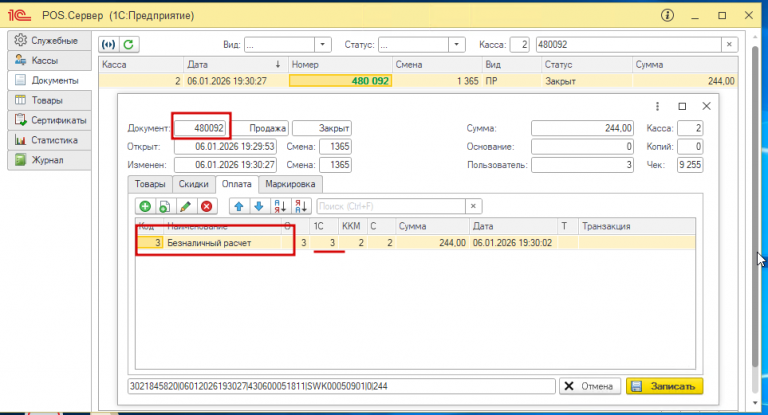
Task: Click the broadcast signal icon button
Action: click(108, 45)
